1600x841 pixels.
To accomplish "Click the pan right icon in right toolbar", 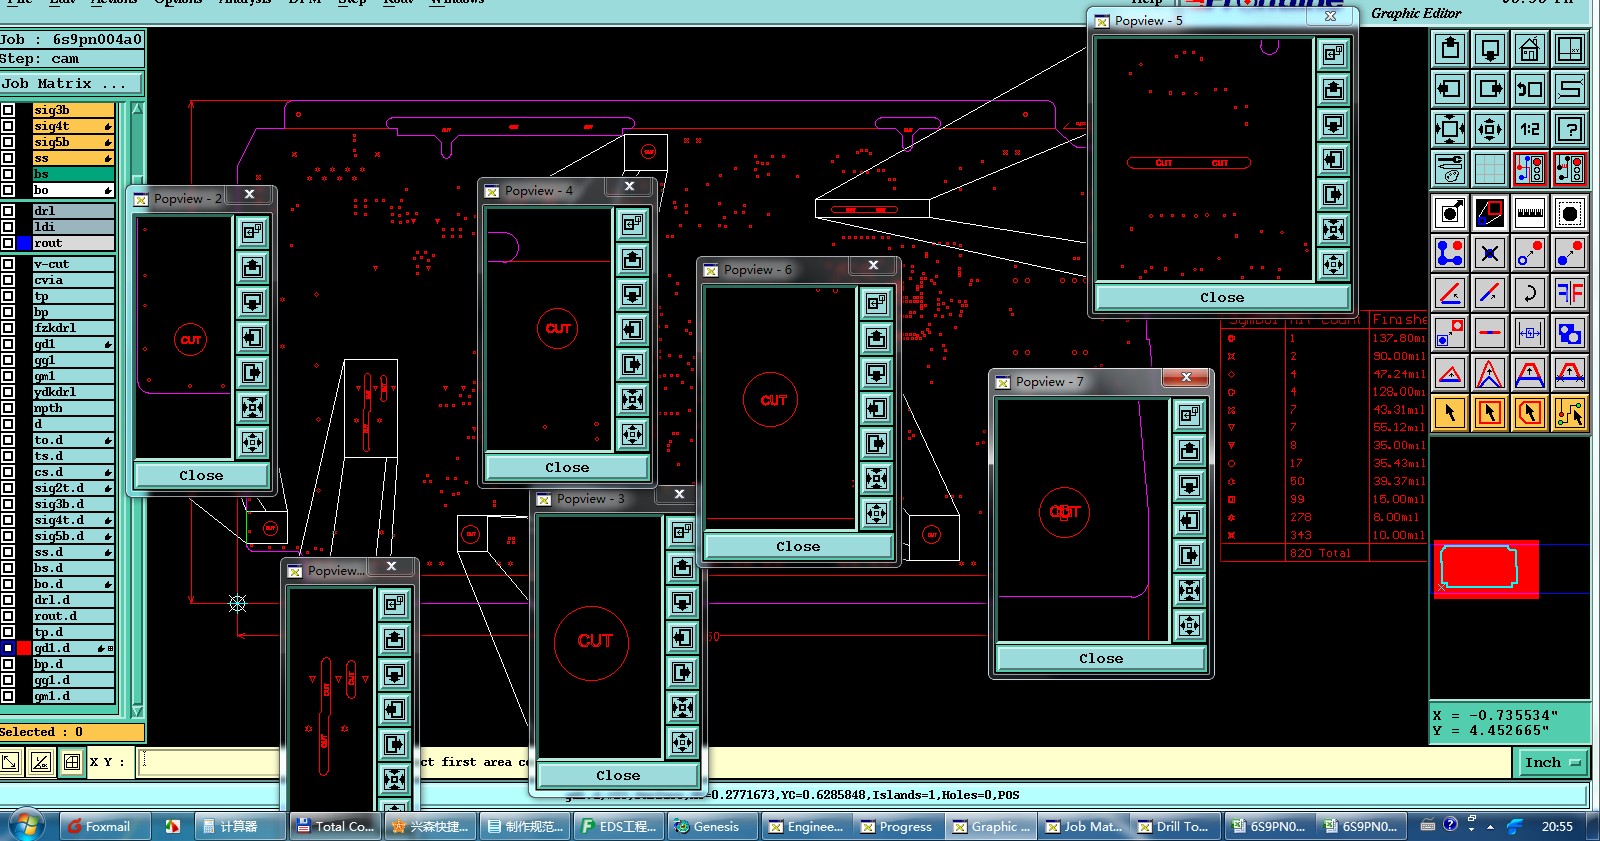I will point(1490,89).
